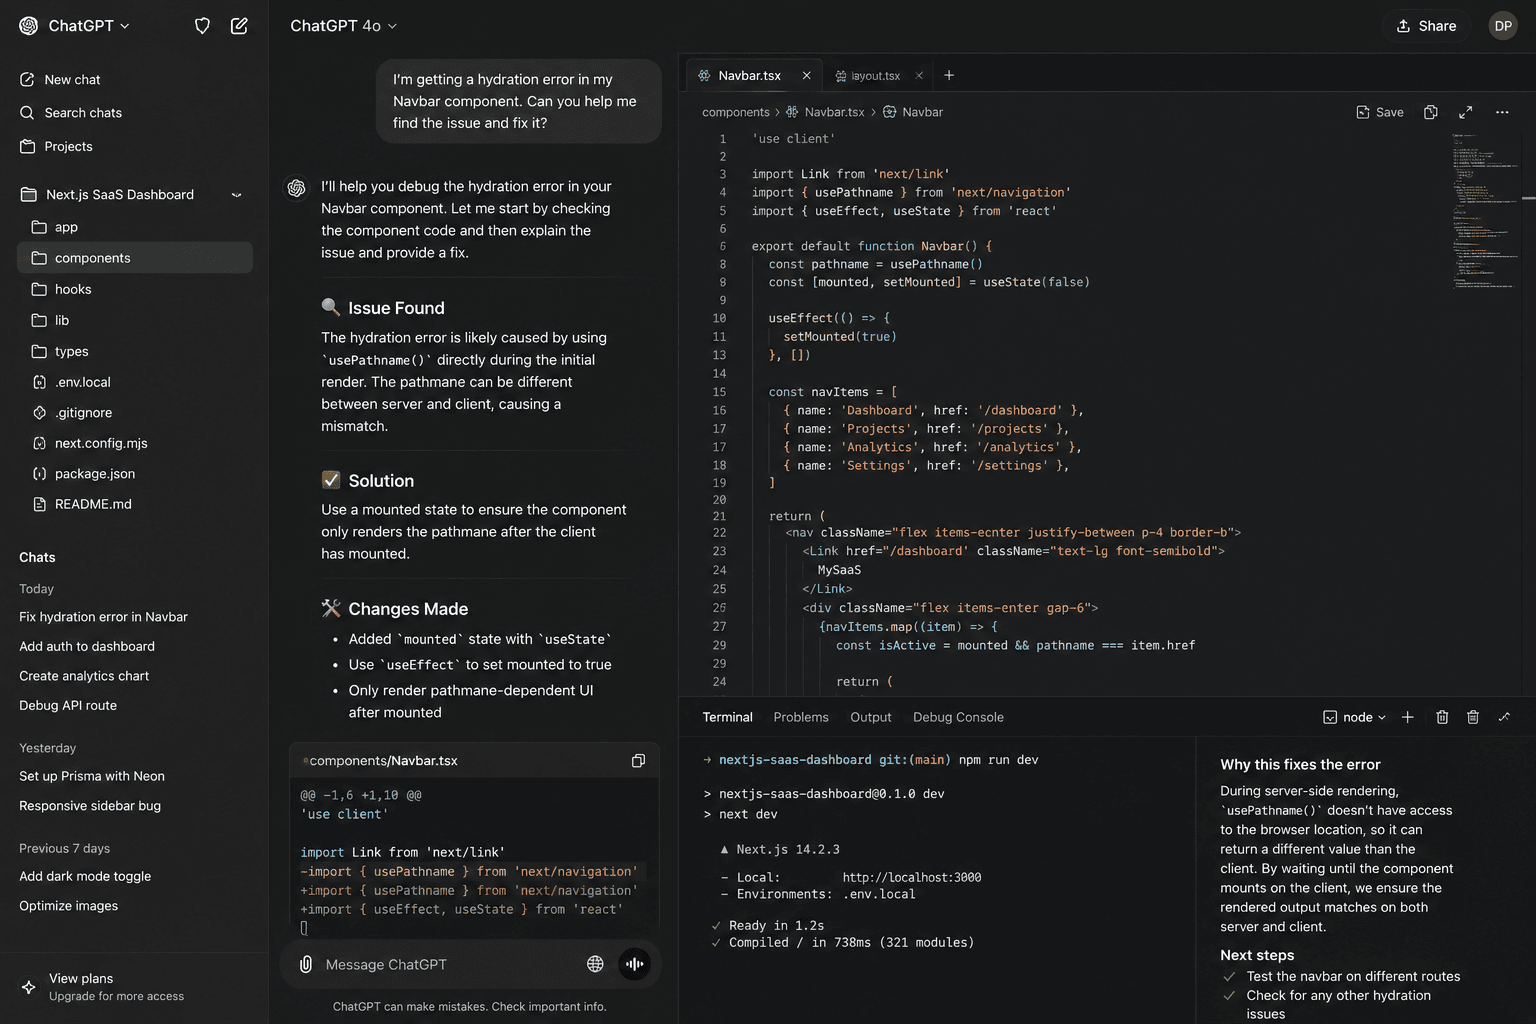Close the Navbar.tsx tab
This screenshot has width=1536, height=1024.
tap(806, 75)
